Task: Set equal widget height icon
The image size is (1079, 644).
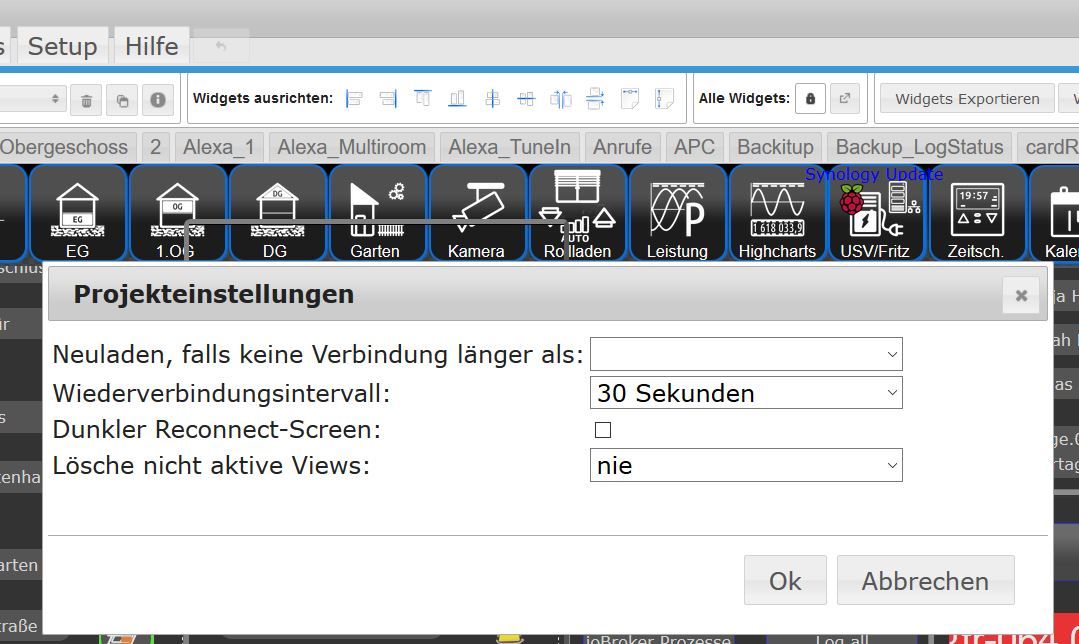Action: [664, 99]
